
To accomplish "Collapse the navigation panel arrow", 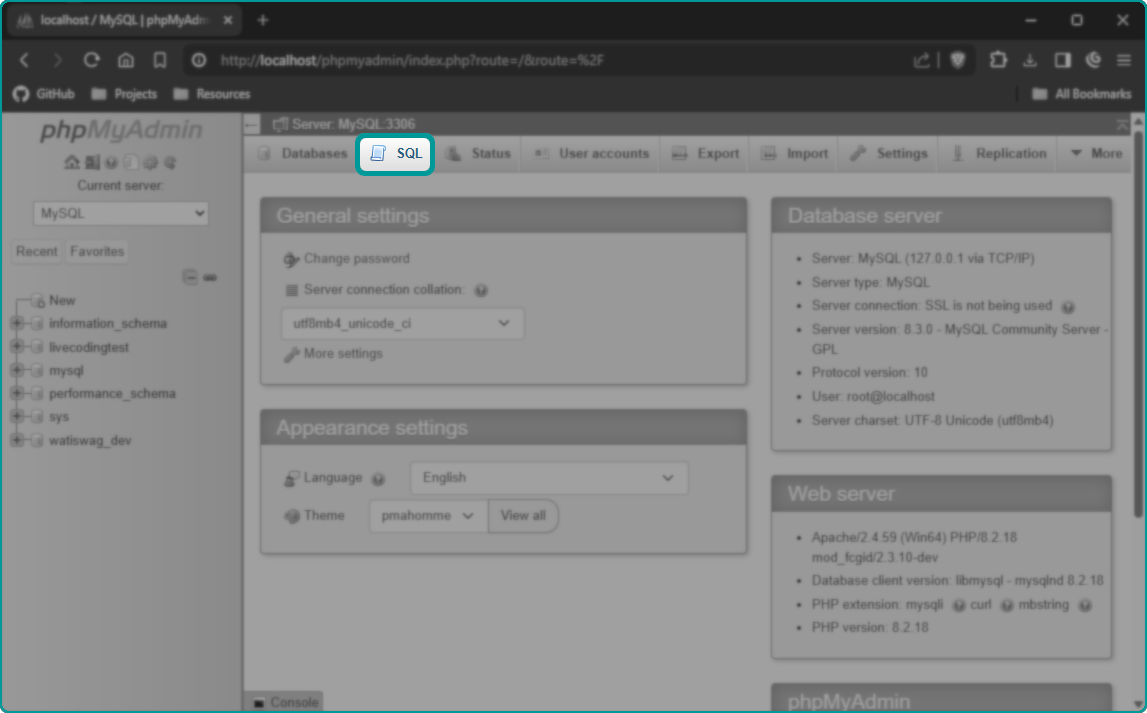I will coord(252,124).
